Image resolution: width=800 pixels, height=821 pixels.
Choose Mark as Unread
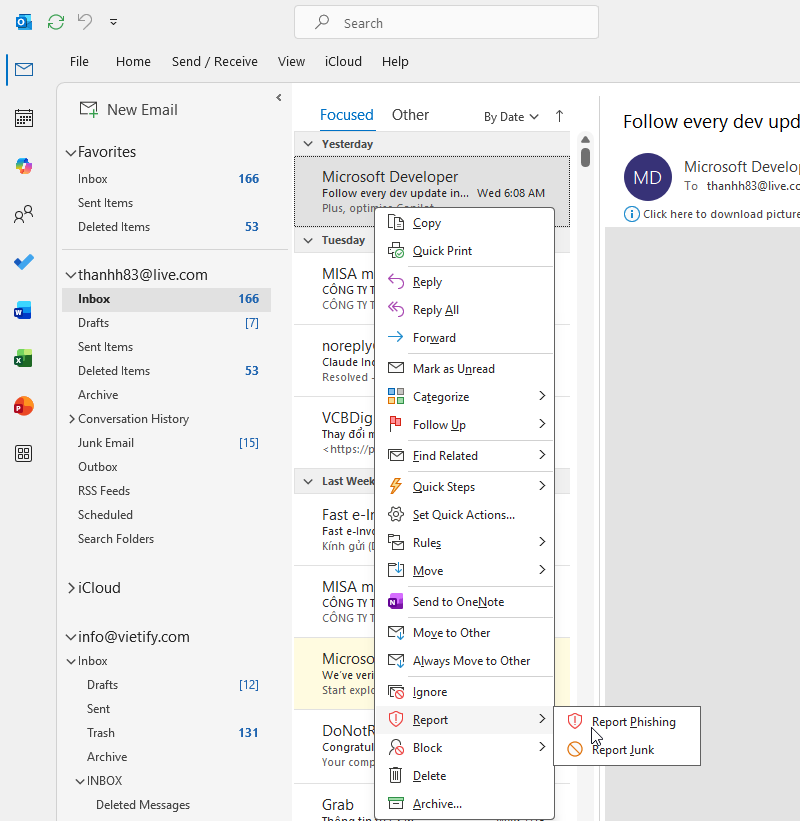464,369
